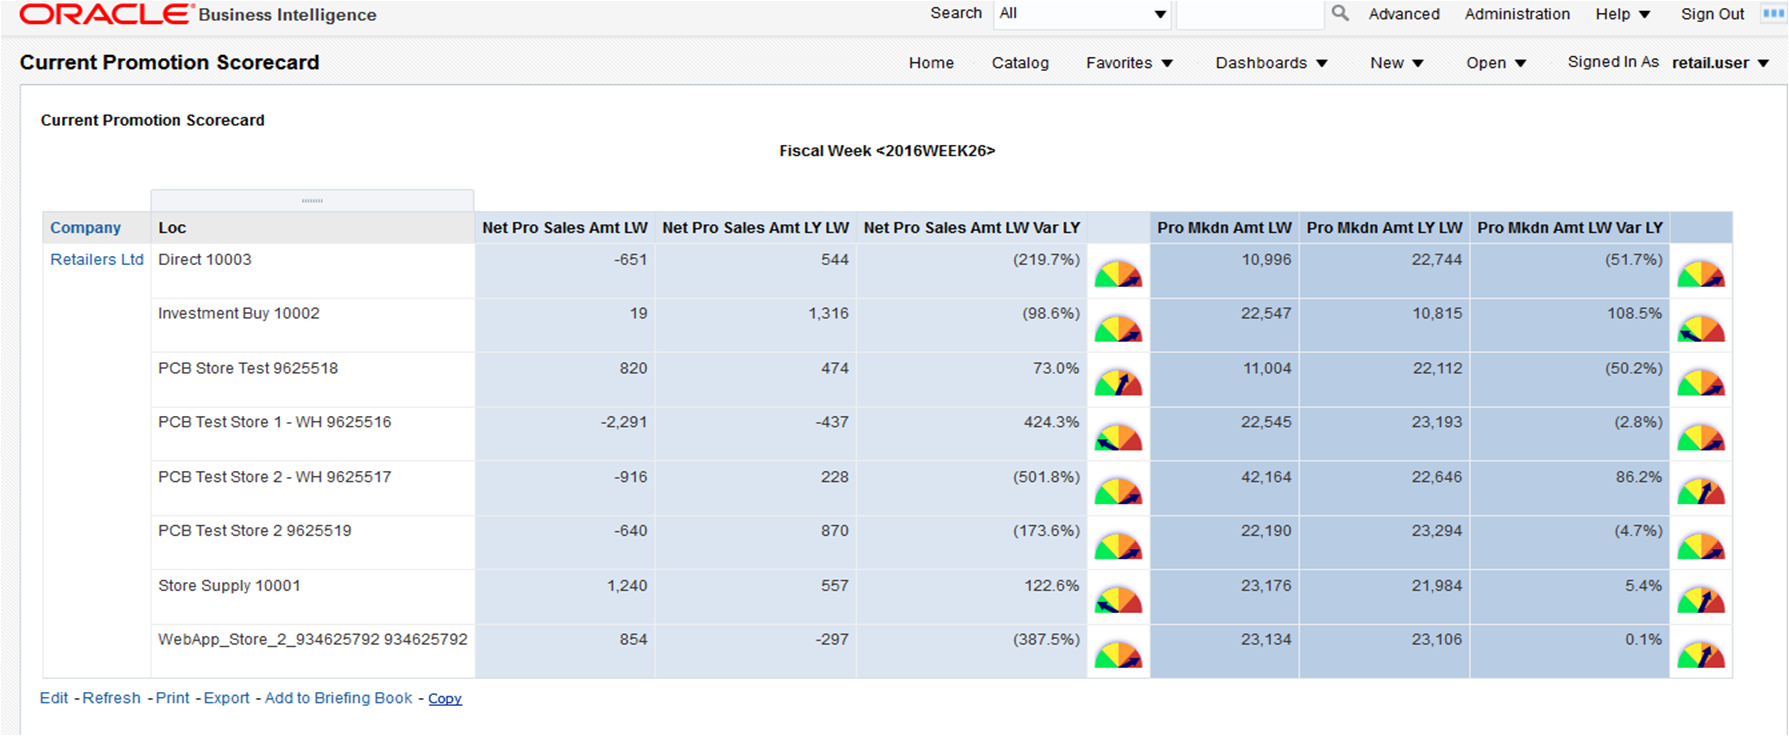Click sales variance gauge for WebApp_Store_2 row
The height and width of the screenshot is (736, 1789).
[1118, 655]
